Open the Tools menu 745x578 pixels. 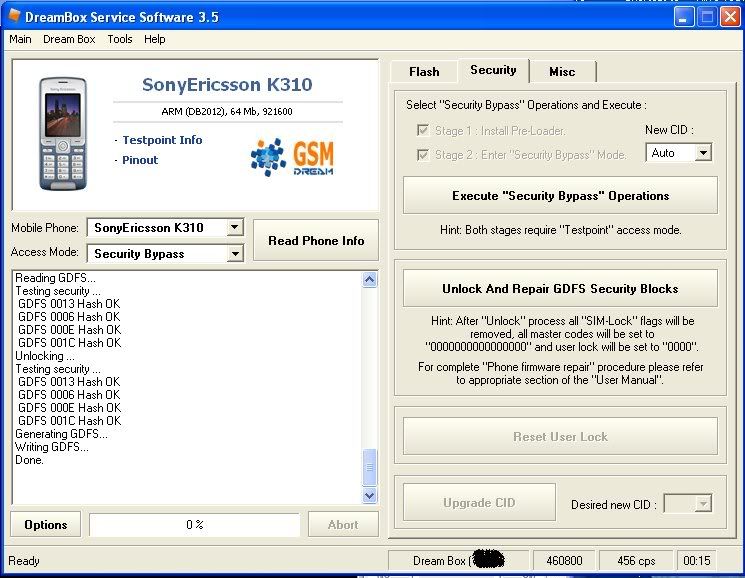pyautogui.click(x=120, y=39)
